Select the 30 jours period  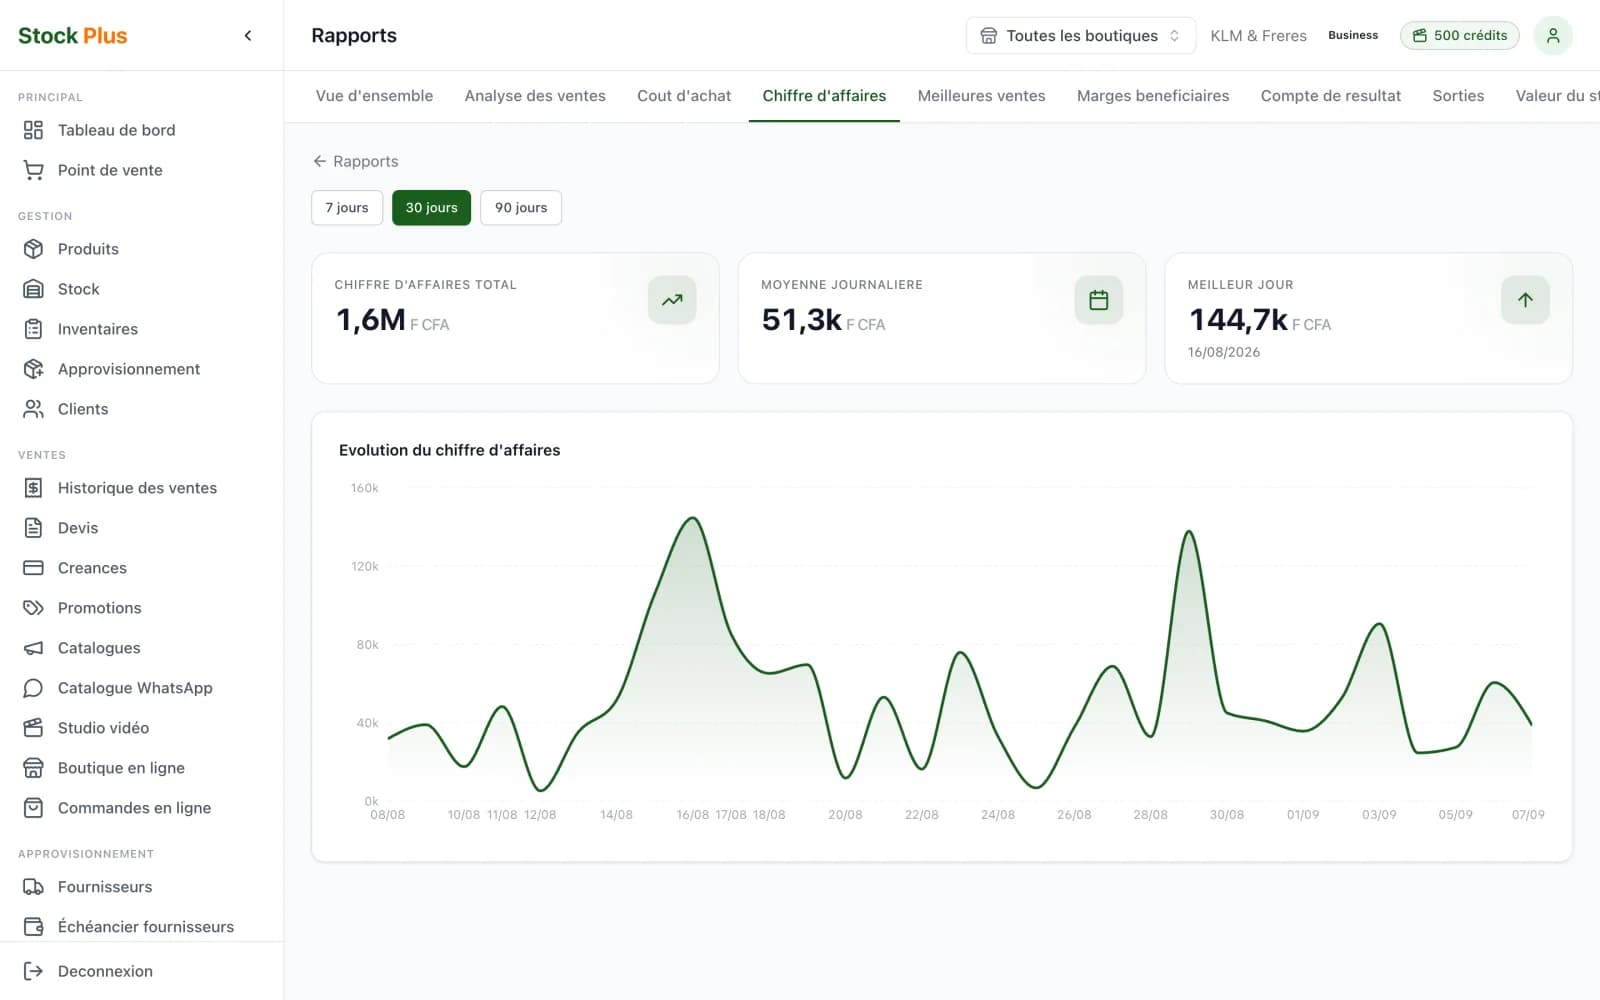click(x=431, y=208)
